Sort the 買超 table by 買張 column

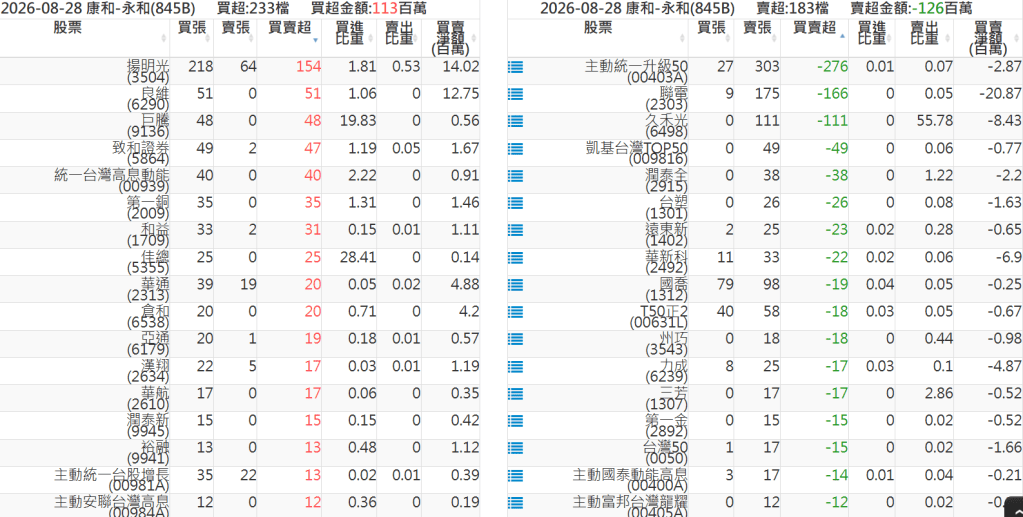[x=192, y=38]
